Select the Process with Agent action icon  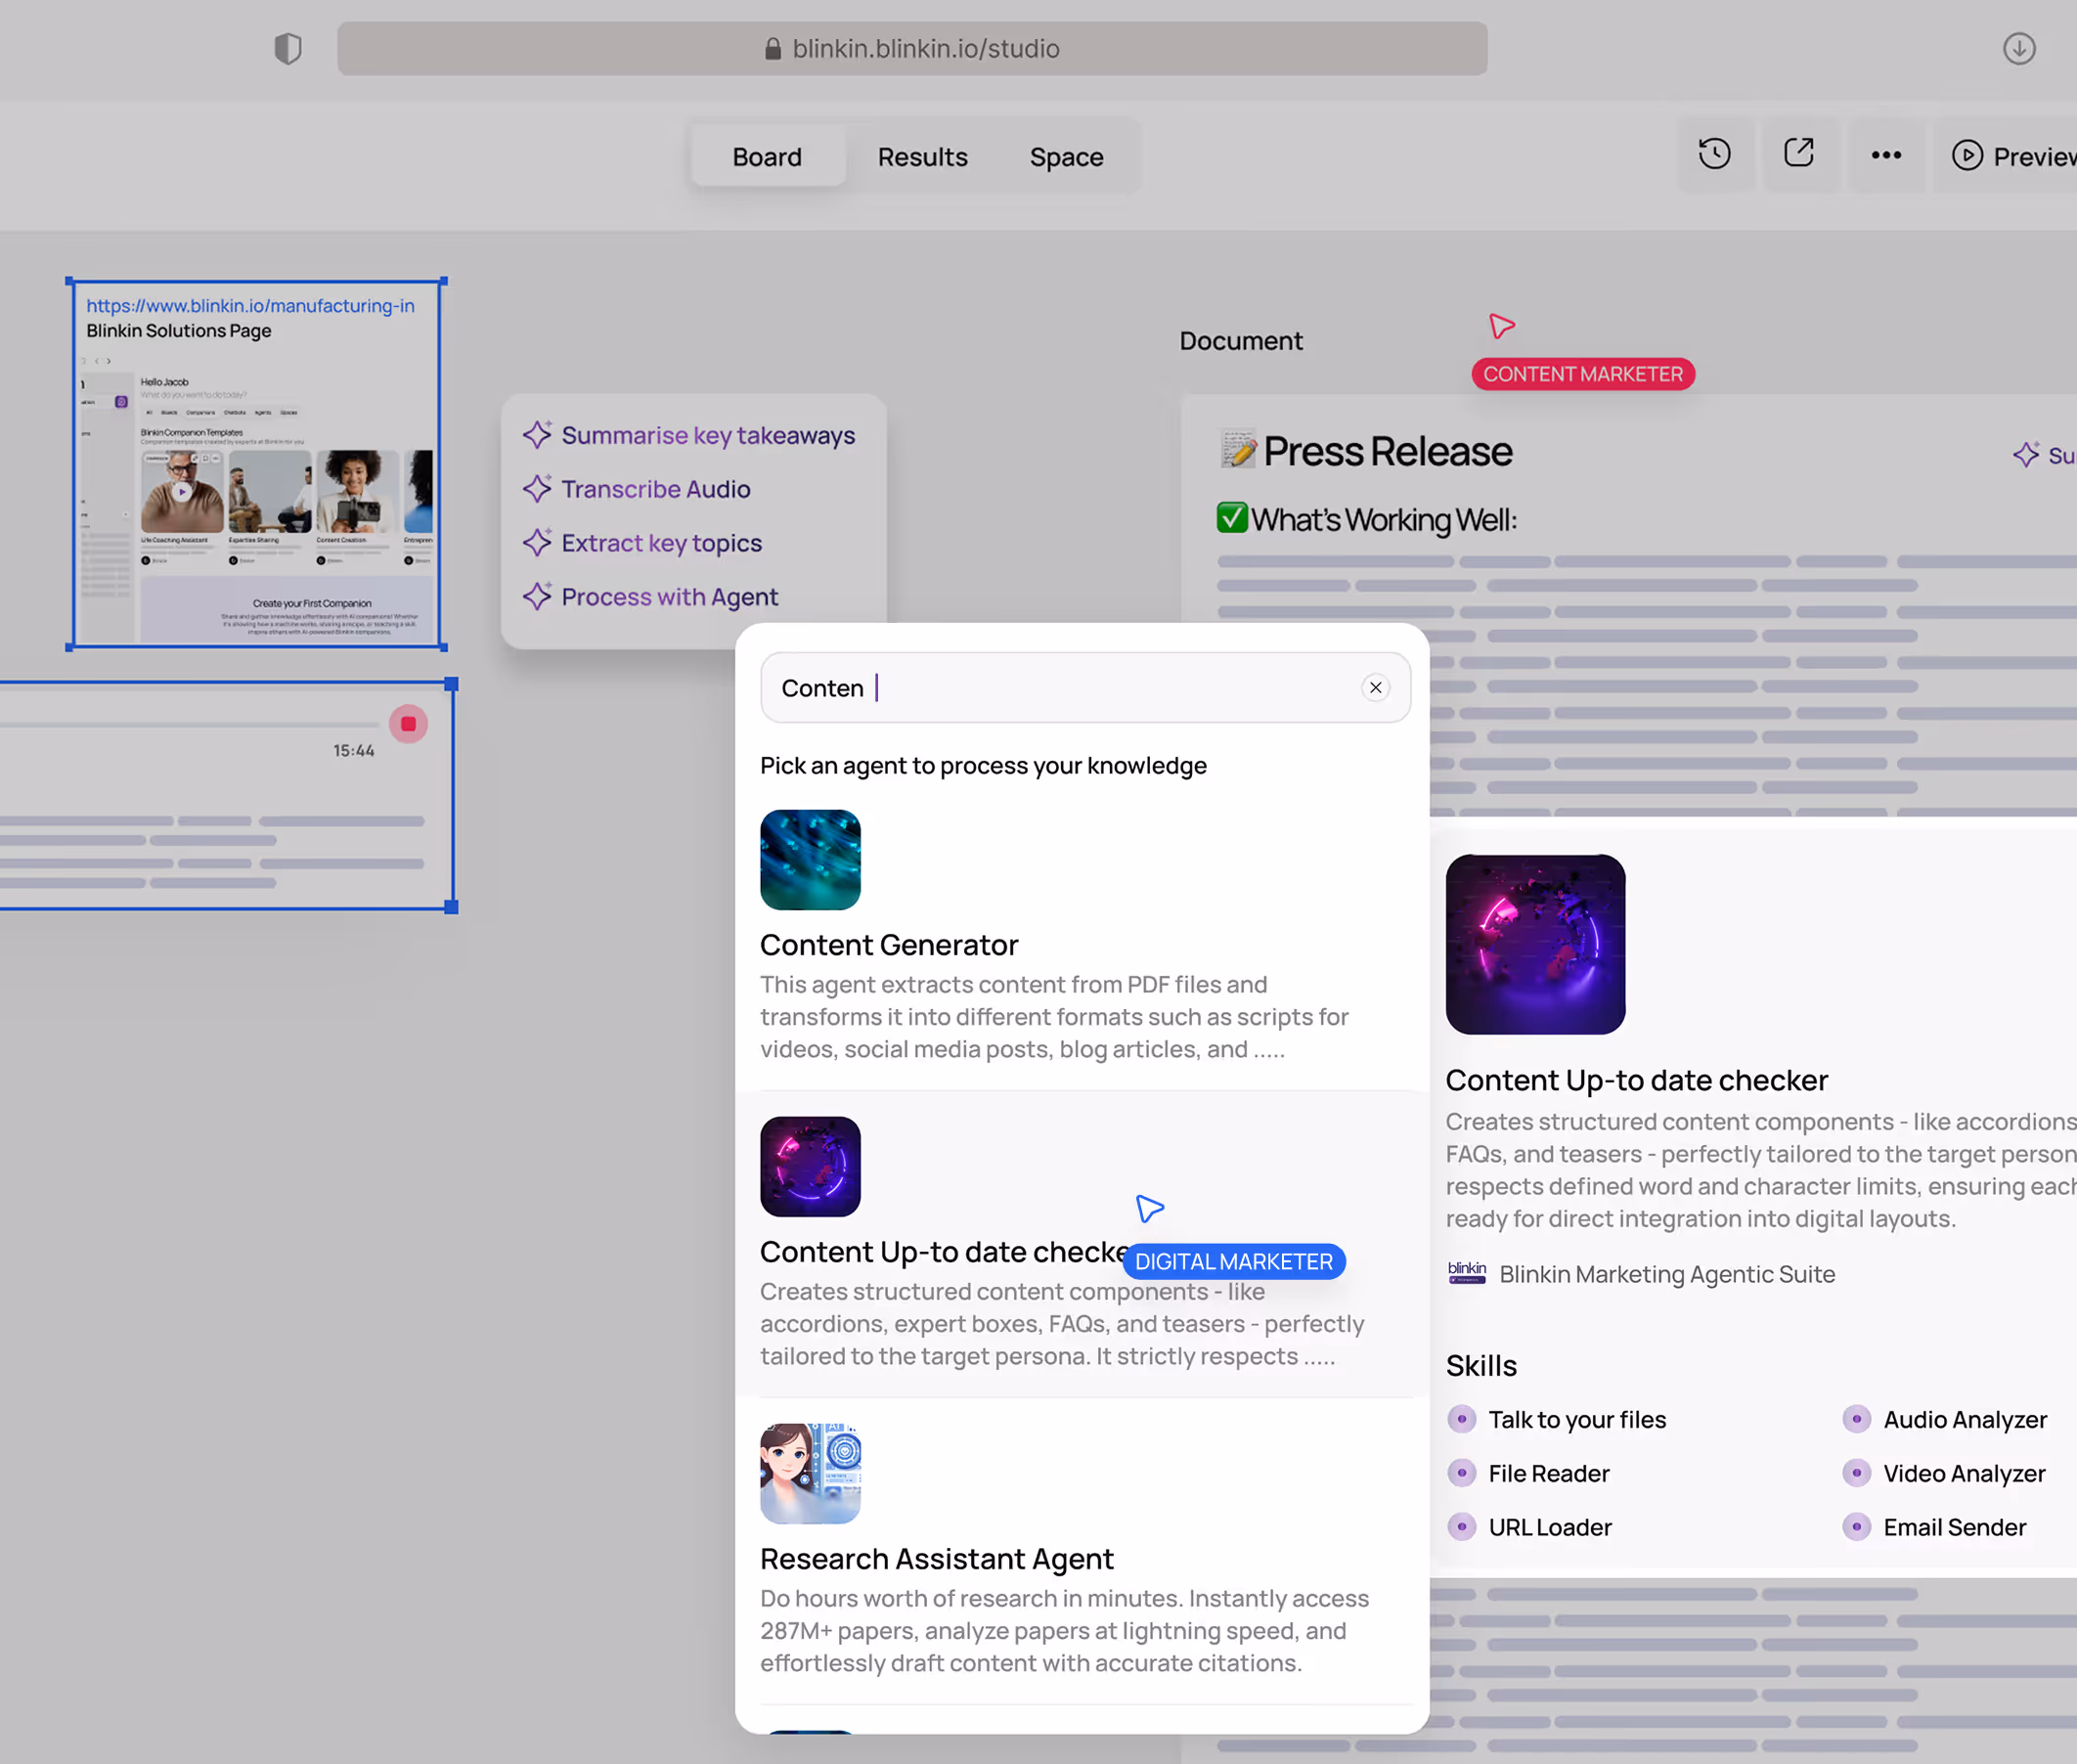coord(538,596)
